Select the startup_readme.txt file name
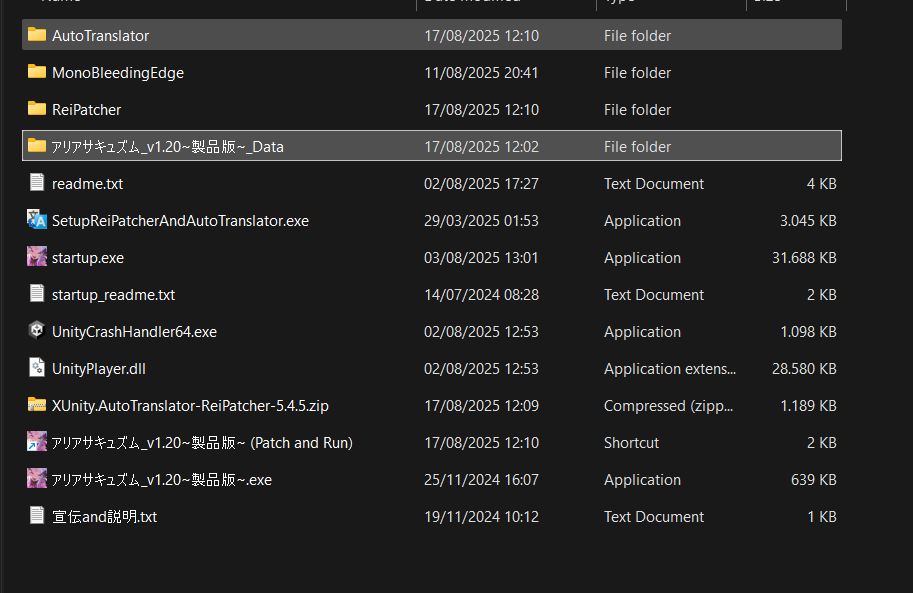Viewport: 913px width, 593px height. [x=113, y=295]
